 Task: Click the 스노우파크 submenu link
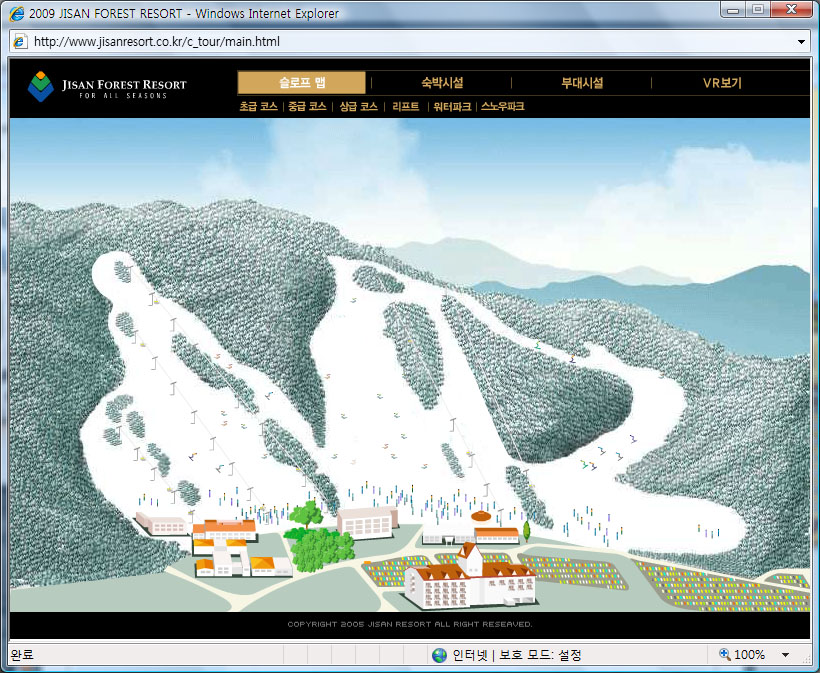(503, 106)
